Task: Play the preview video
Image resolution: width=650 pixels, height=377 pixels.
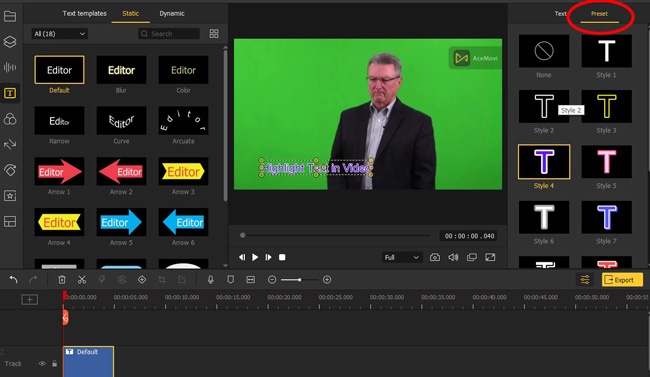Action: tap(255, 258)
